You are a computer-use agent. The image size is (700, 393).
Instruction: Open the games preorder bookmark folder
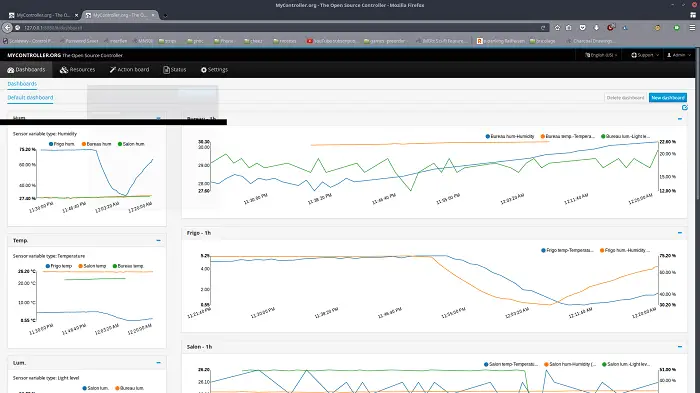[384, 41]
